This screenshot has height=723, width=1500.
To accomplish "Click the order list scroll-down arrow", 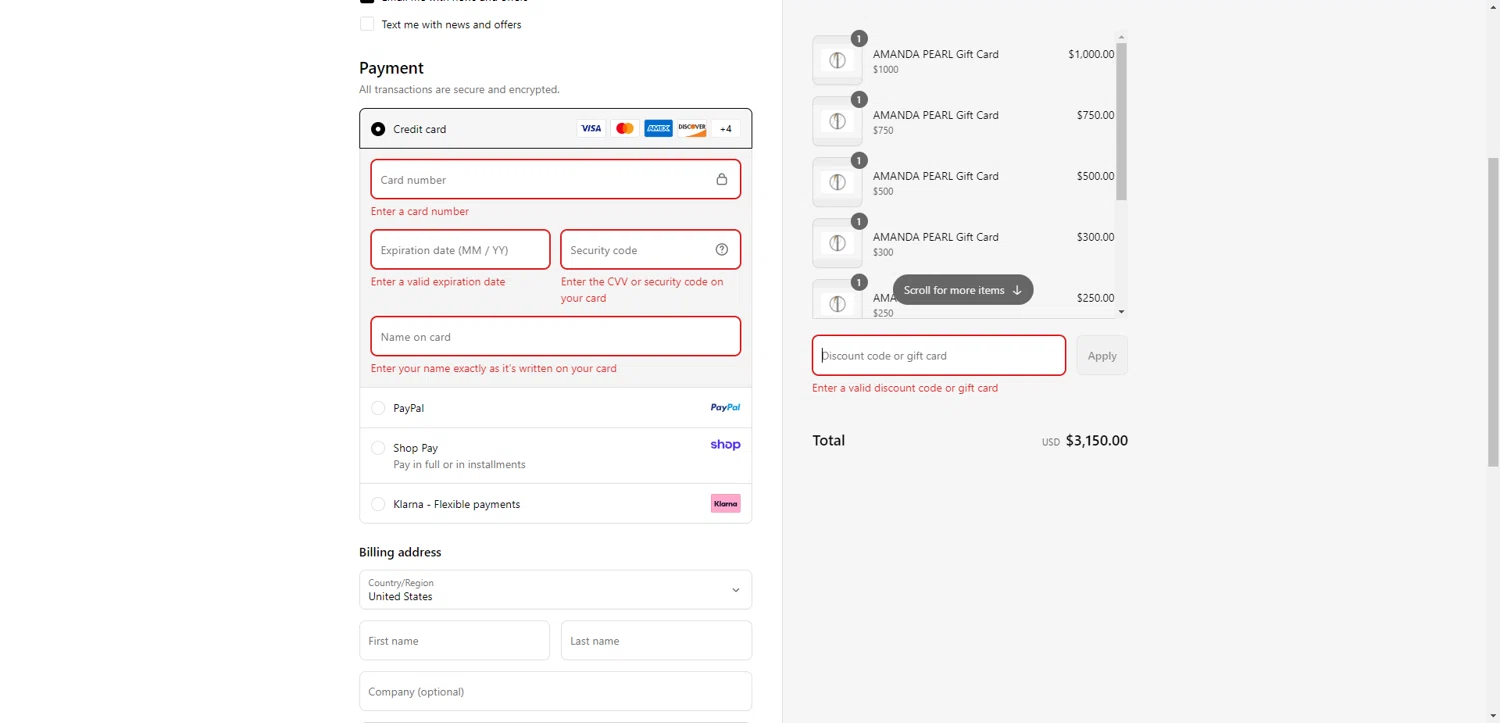I will tap(1121, 312).
